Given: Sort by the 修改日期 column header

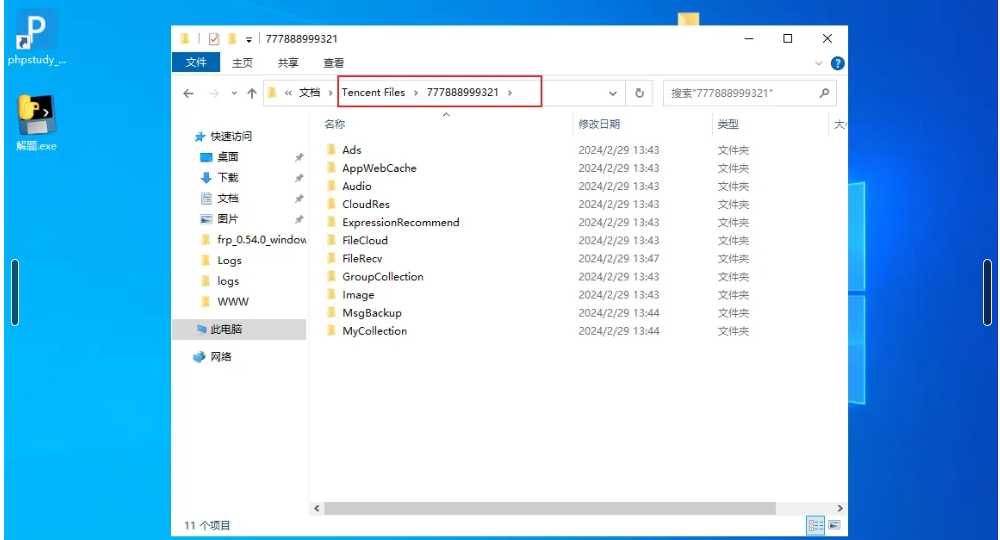Looking at the screenshot, I should coord(599,124).
